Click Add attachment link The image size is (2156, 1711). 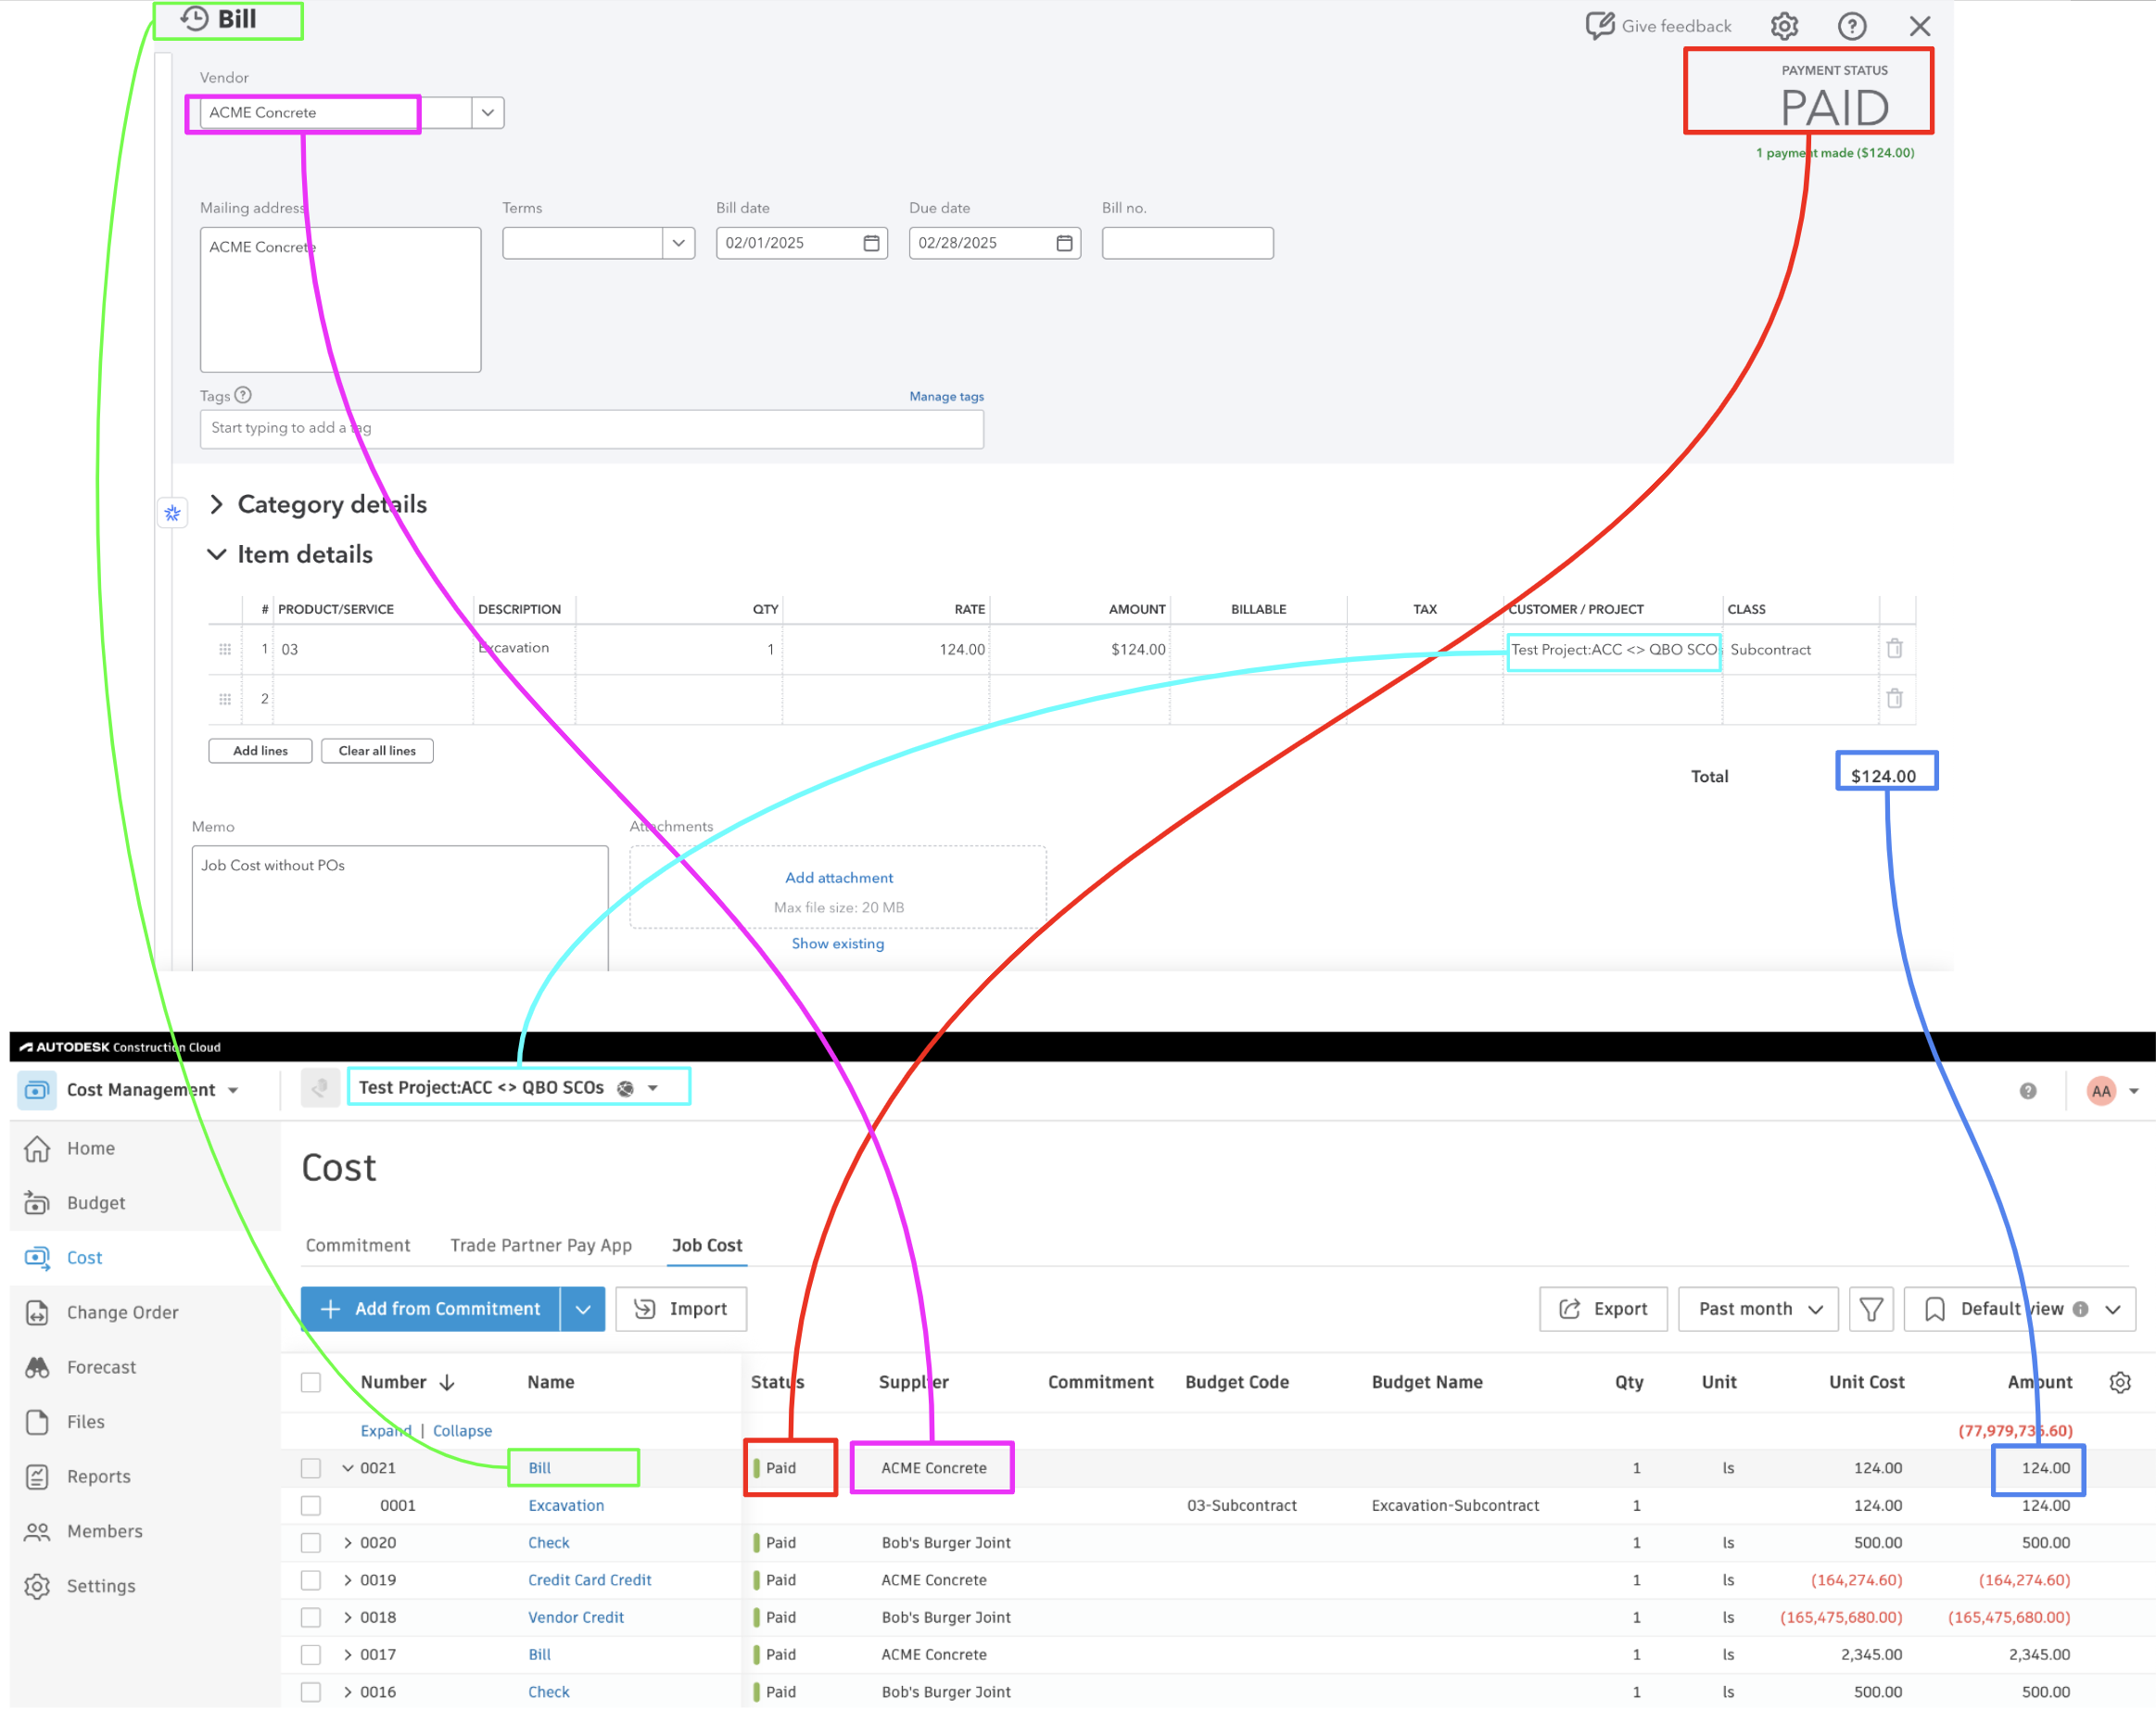click(x=839, y=877)
